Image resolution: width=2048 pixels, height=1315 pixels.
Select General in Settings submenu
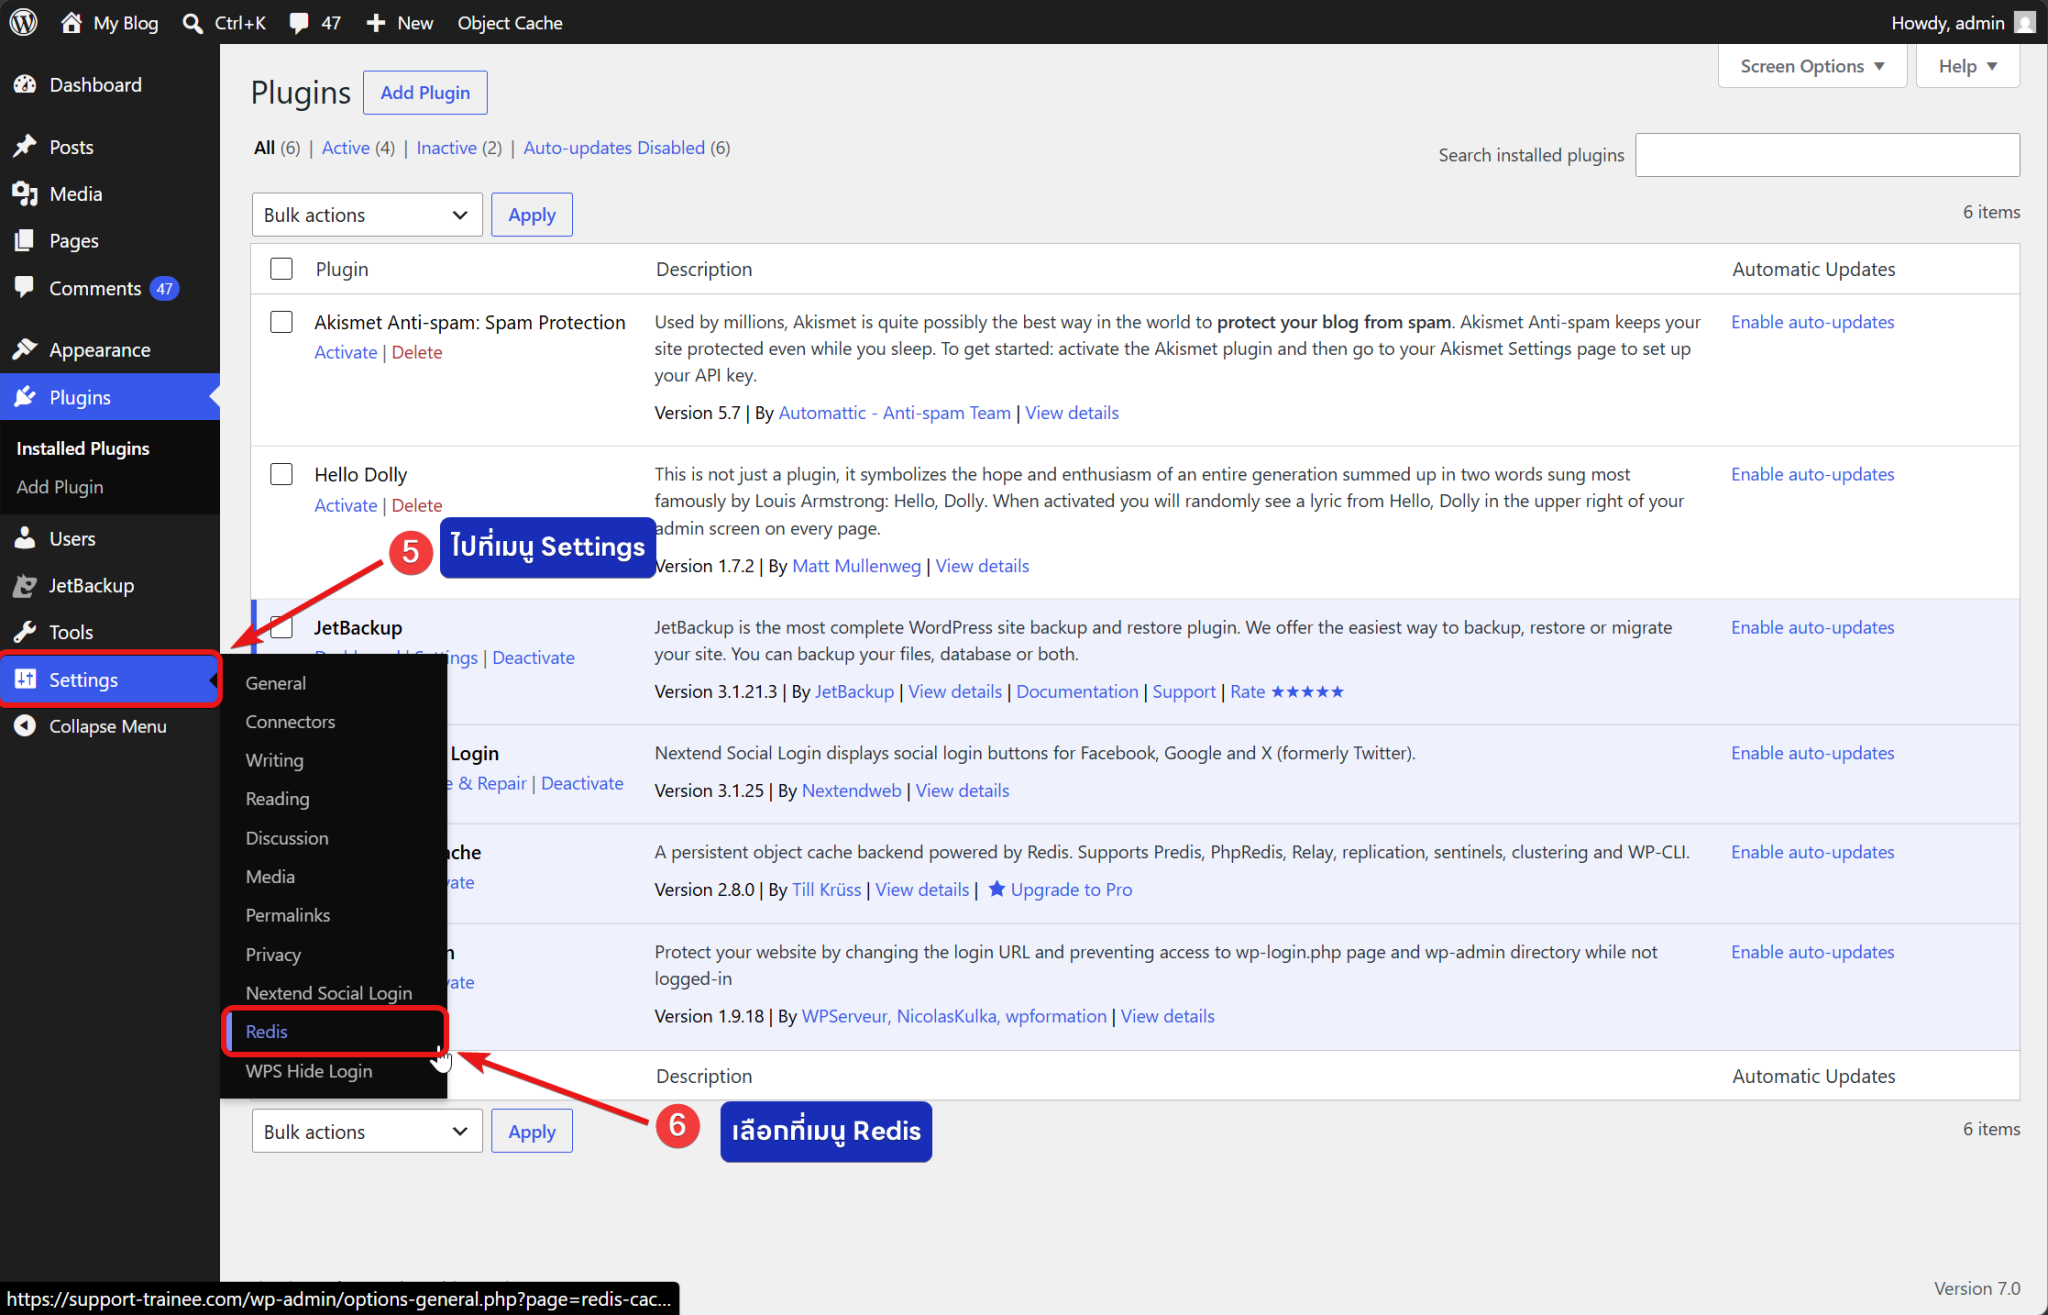[276, 682]
